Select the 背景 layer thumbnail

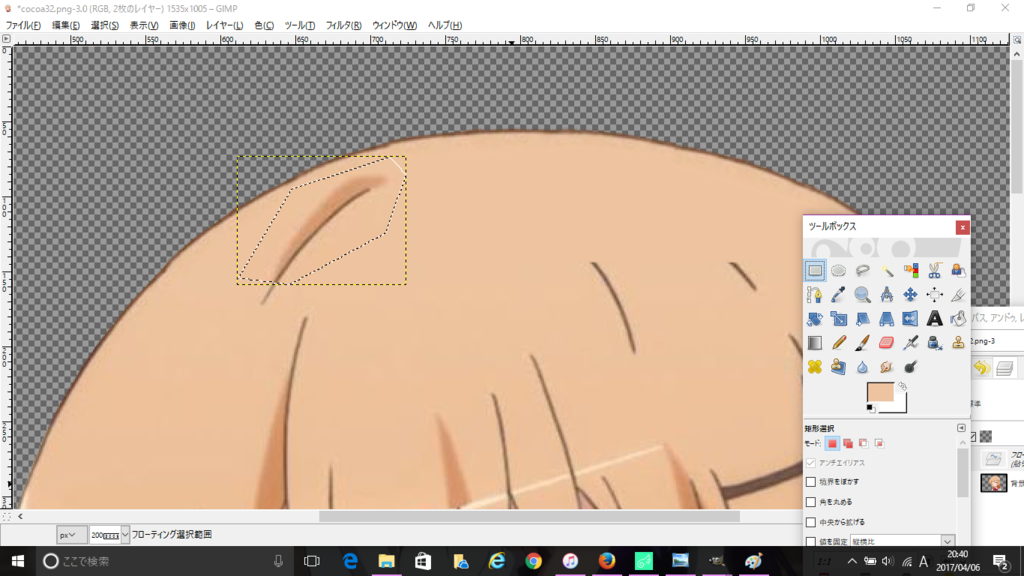[993, 483]
